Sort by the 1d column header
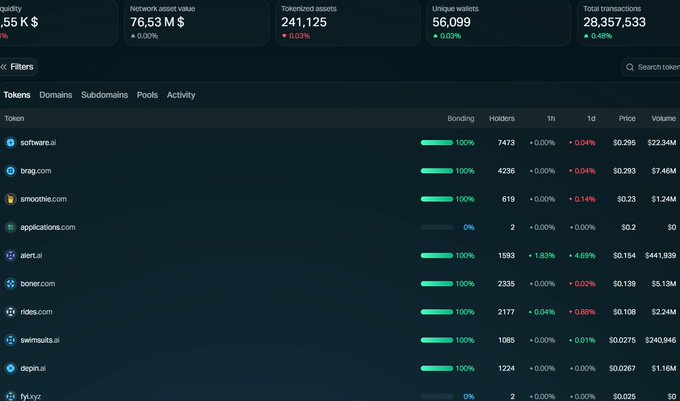The width and height of the screenshot is (680, 401). 591,118
